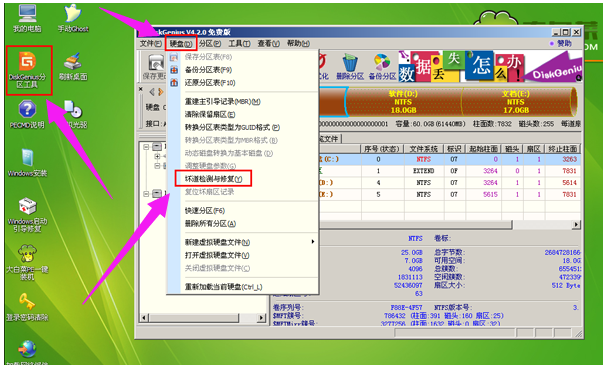This screenshot has width=603, height=365.
Task: Launch the 手动Ghost desktop shortcut
Action: 73,18
